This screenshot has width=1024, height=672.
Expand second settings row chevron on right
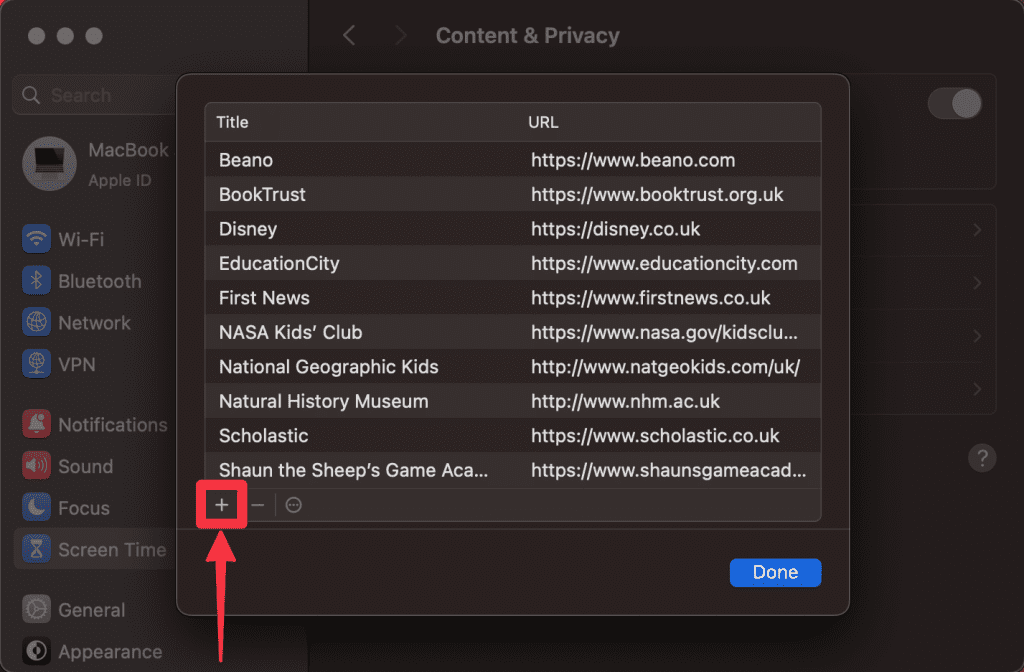point(977,283)
